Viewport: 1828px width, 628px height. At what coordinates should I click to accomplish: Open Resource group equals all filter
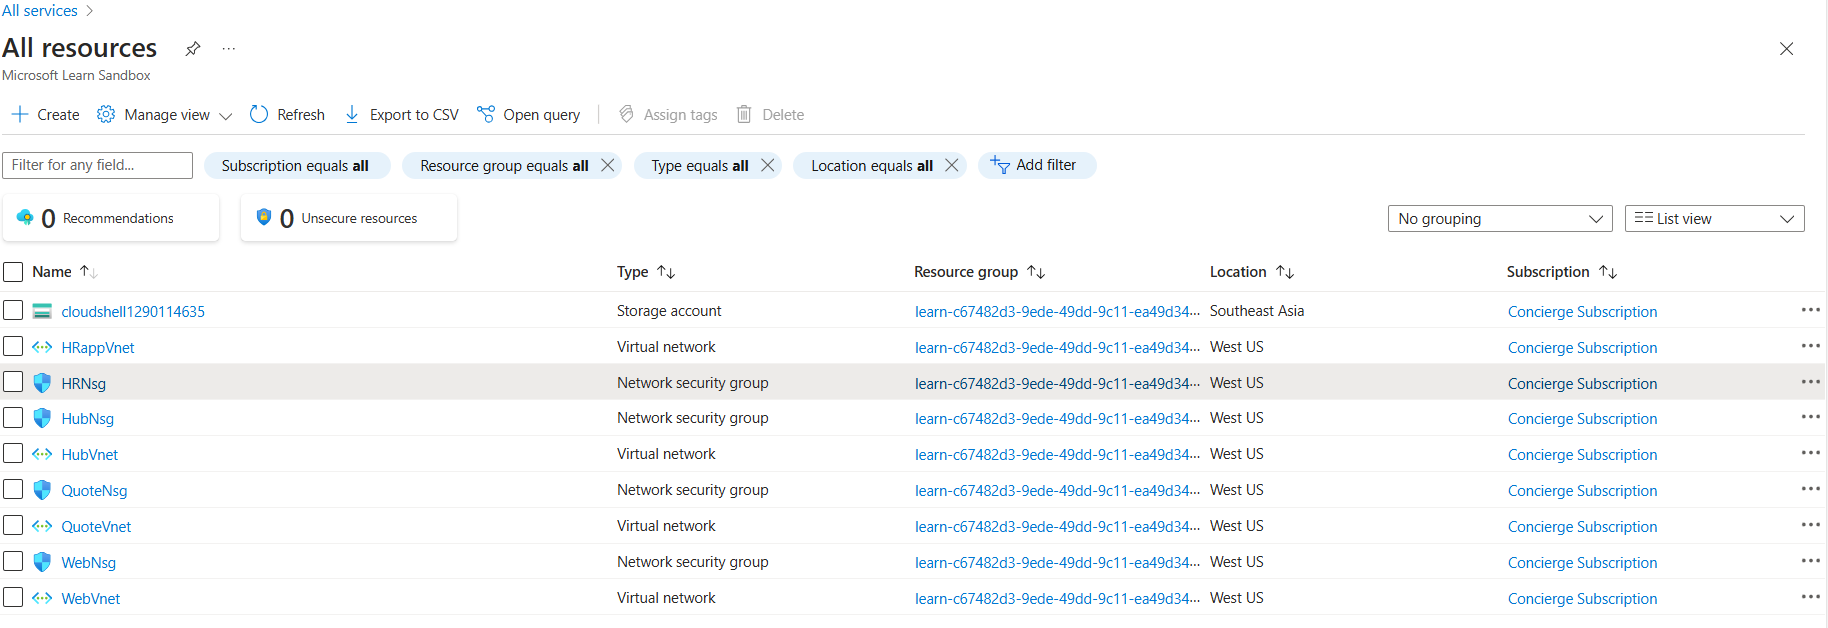[x=504, y=166]
